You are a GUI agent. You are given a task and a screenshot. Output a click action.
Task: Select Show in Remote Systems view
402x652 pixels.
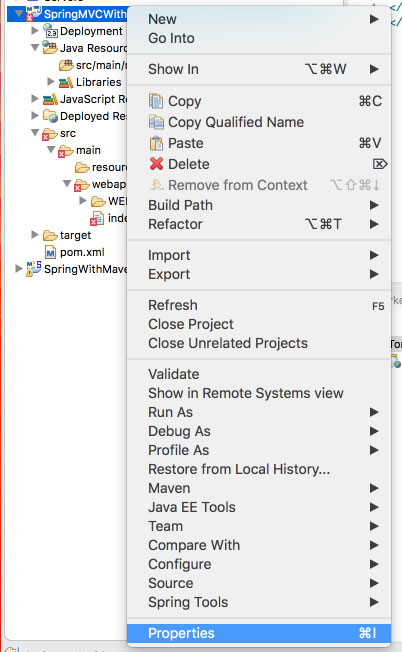[259, 393]
